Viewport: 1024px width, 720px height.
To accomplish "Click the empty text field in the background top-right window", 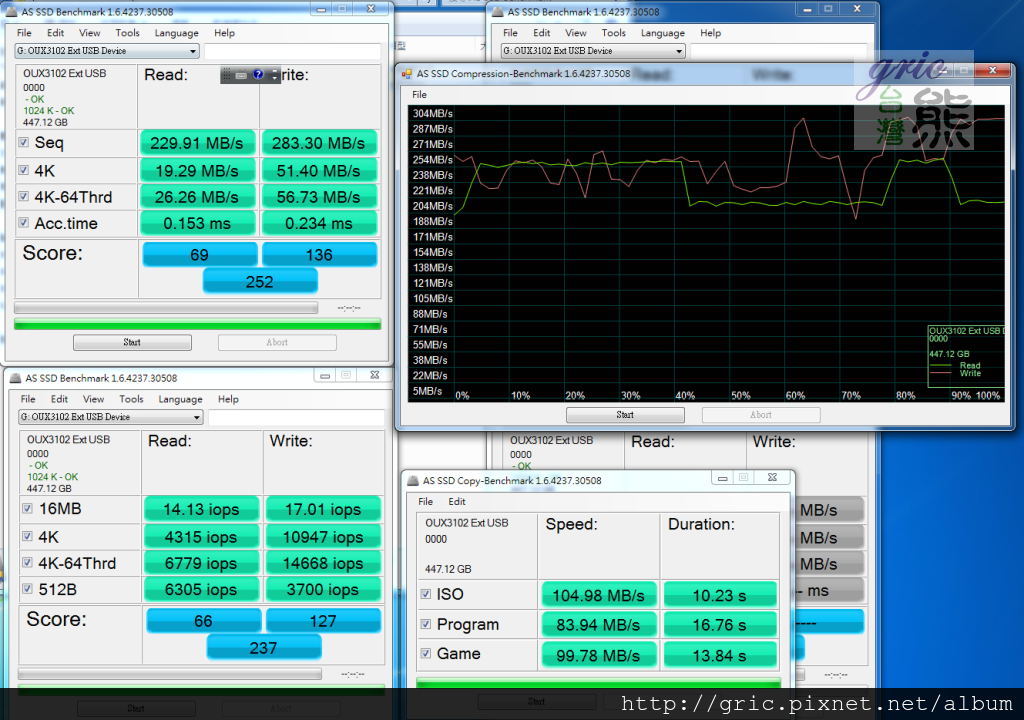I will [x=779, y=51].
